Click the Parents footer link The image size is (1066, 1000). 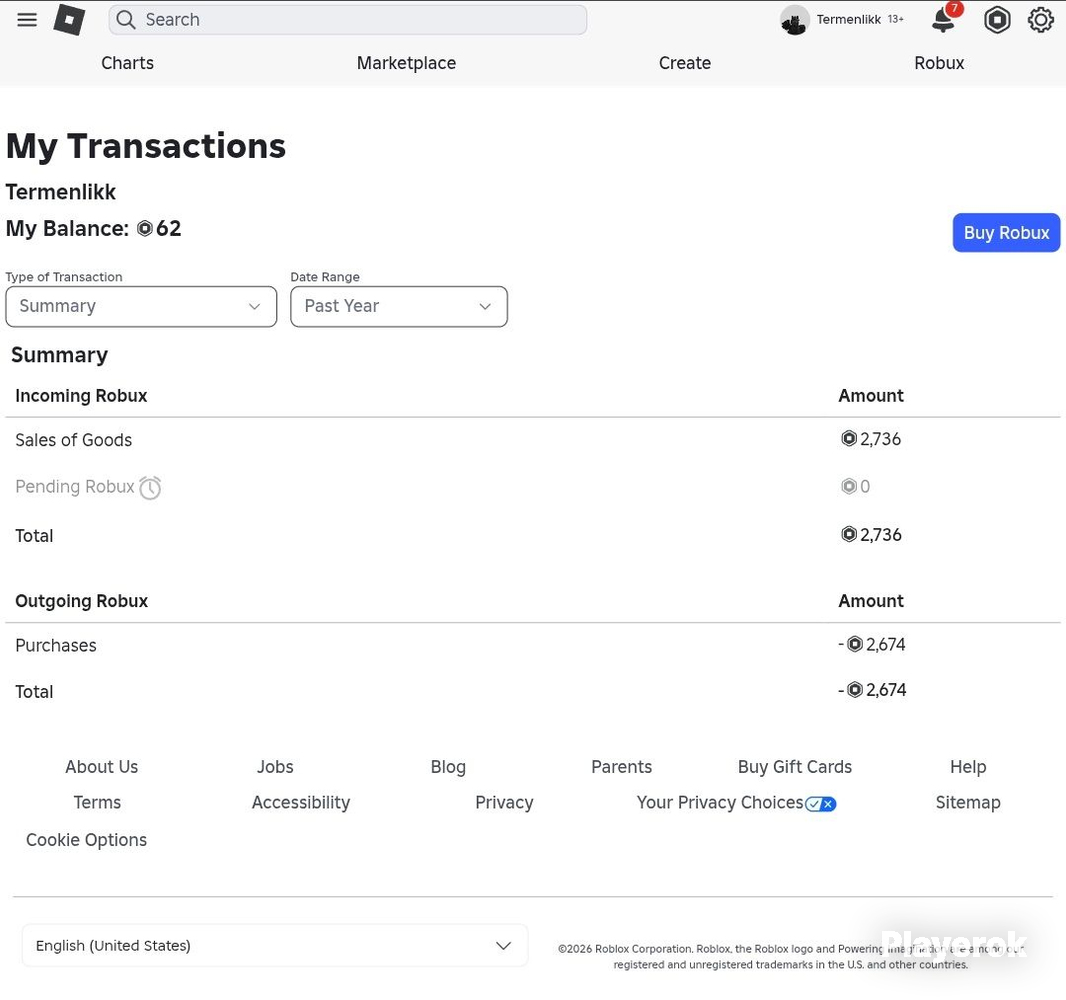(621, 767)
